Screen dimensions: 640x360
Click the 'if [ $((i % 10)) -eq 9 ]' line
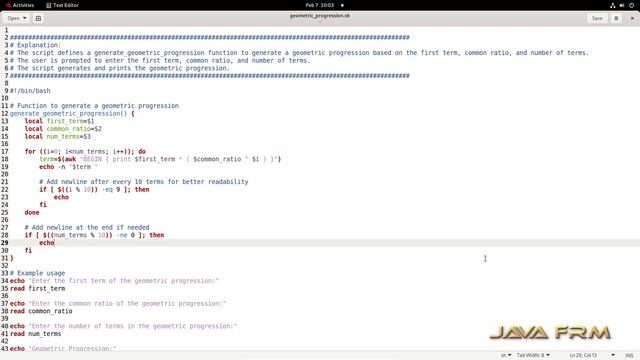[94, 189]
